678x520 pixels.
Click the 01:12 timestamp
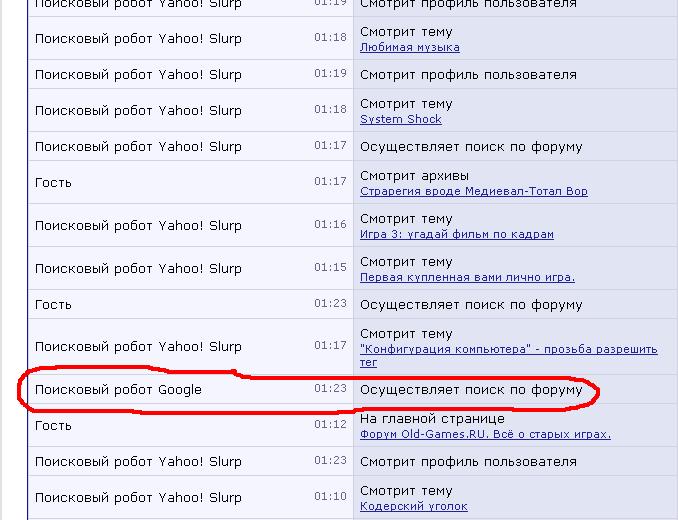(x=330, y=425)
